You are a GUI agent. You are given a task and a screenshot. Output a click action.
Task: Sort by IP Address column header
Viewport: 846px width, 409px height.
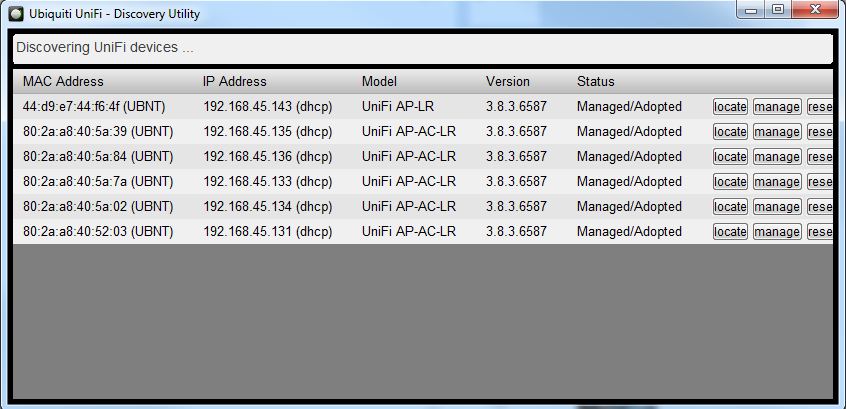coord(235,81)
